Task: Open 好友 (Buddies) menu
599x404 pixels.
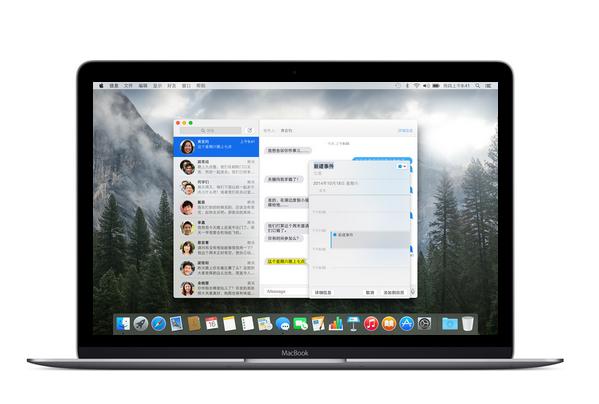Action: (x=172, y=86)
